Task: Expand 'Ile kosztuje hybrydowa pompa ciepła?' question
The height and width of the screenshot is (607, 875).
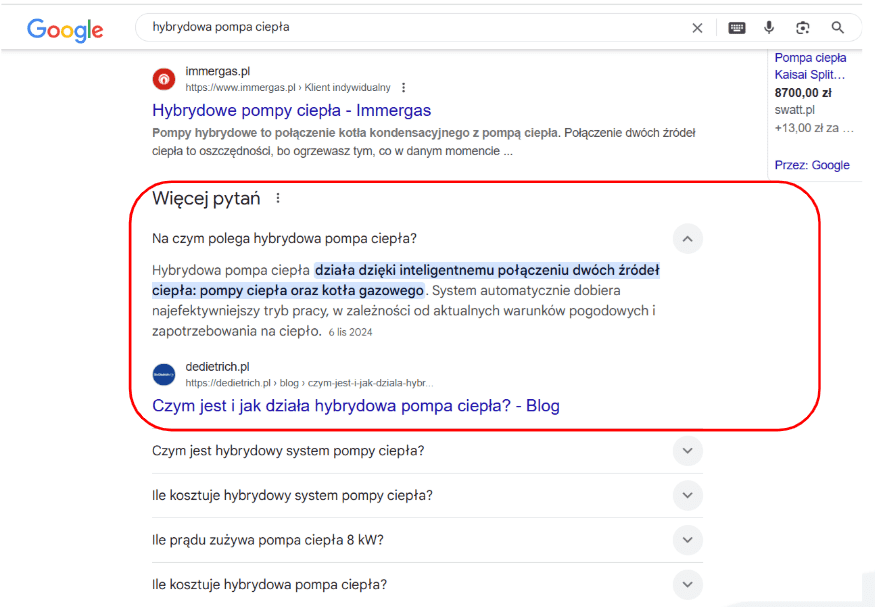Action: [687, 584]
